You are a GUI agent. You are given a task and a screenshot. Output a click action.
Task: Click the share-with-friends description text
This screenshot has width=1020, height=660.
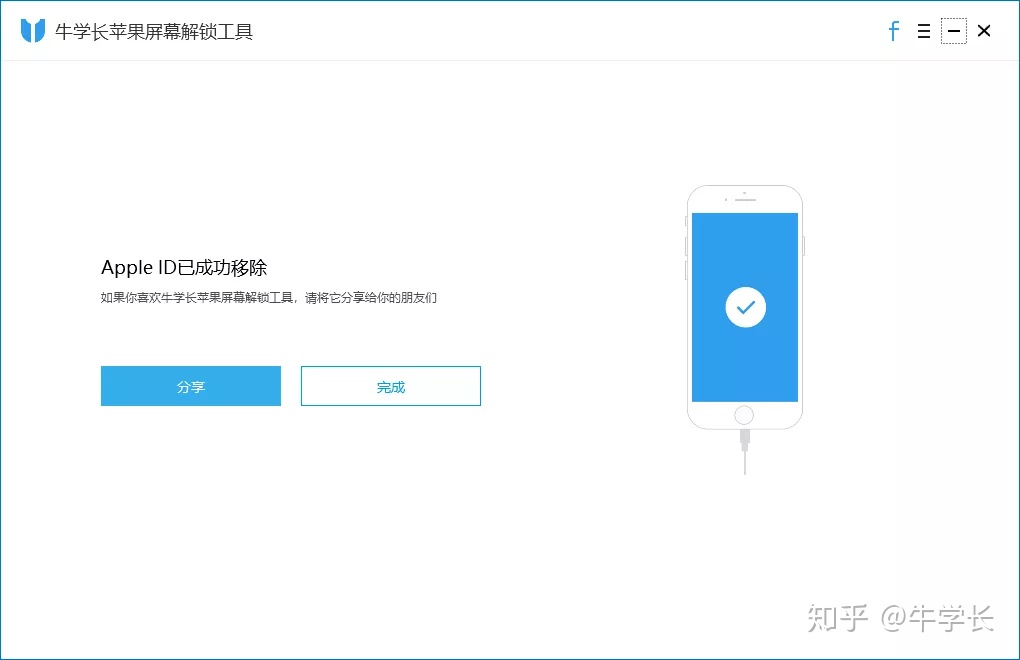[x=269, y=298]
